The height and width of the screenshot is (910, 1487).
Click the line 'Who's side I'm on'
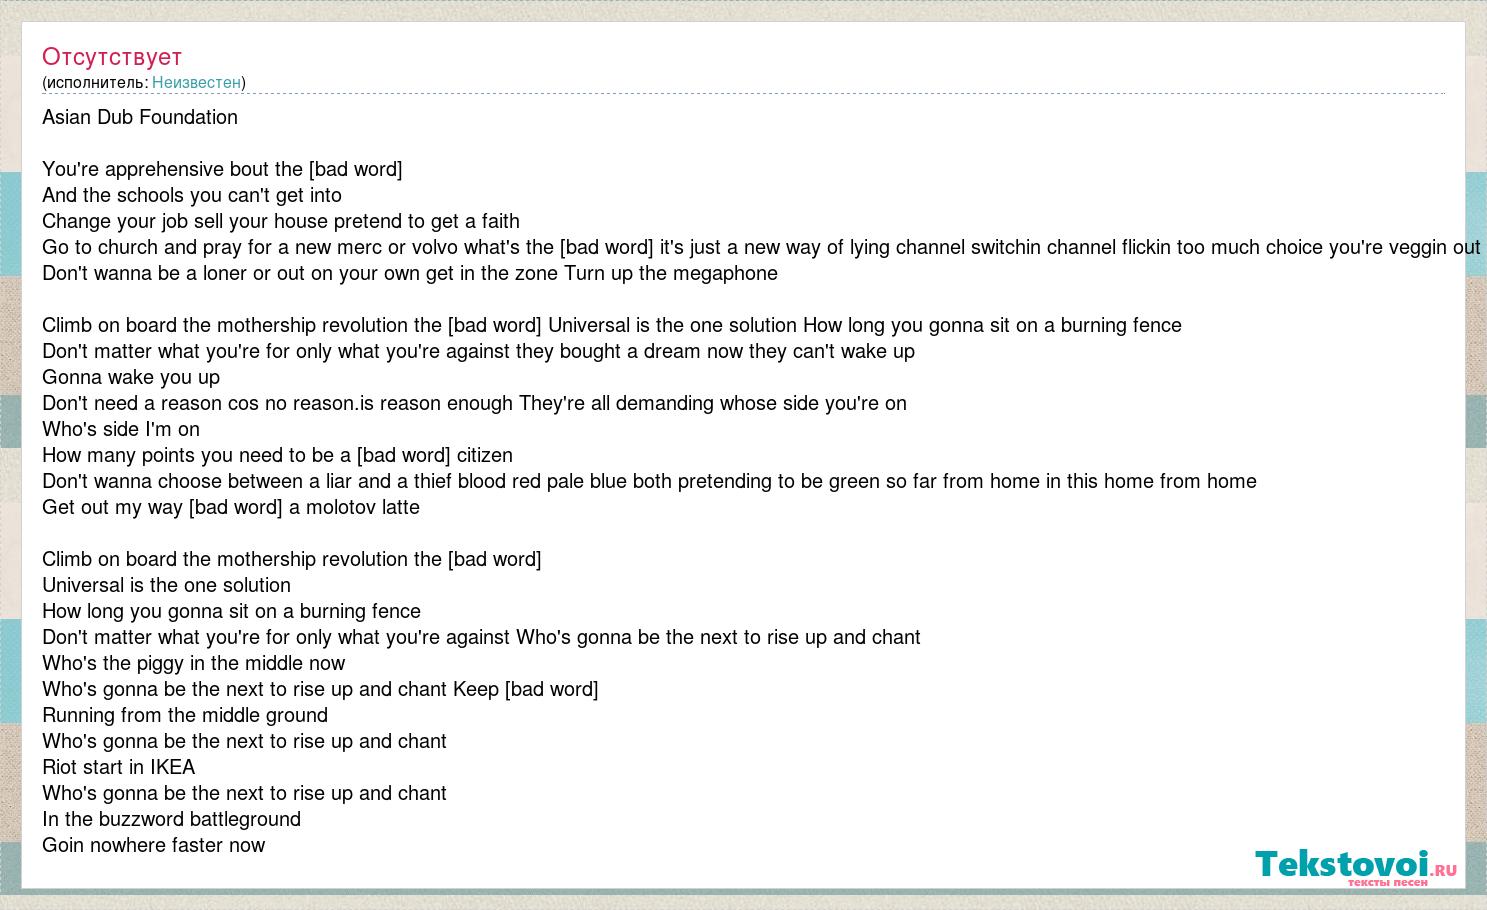click(121, 429)
